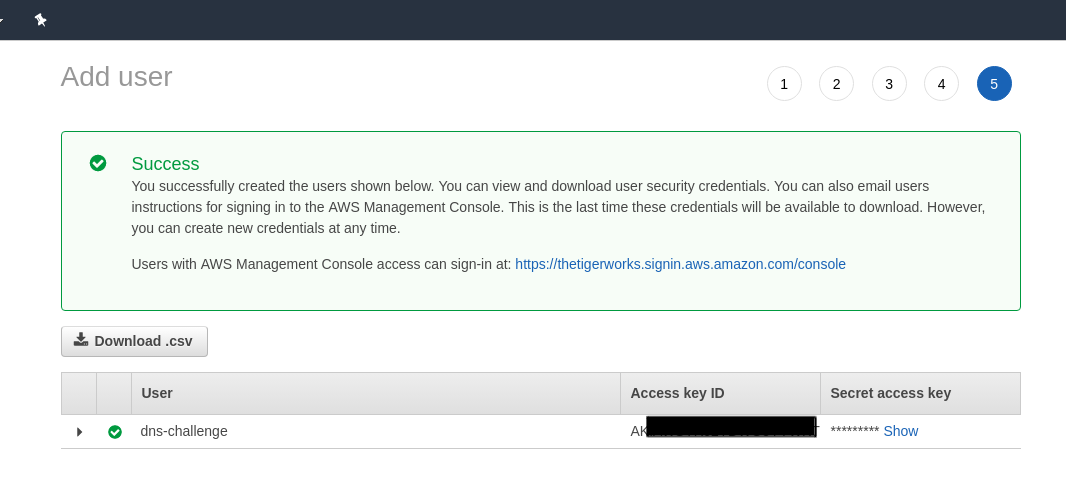Click the redacted access key ID value

tap(730, 428)
